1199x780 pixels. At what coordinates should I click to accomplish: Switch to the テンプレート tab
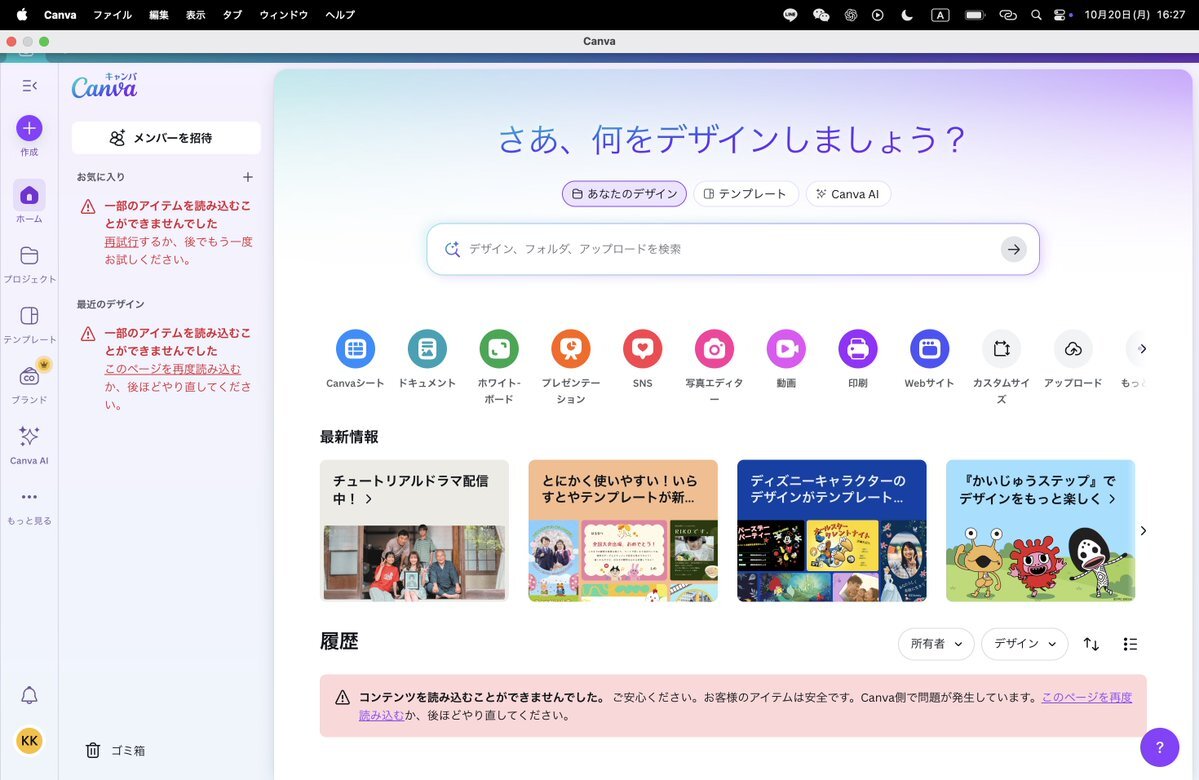pyautogui.click(x=745, y=194)
